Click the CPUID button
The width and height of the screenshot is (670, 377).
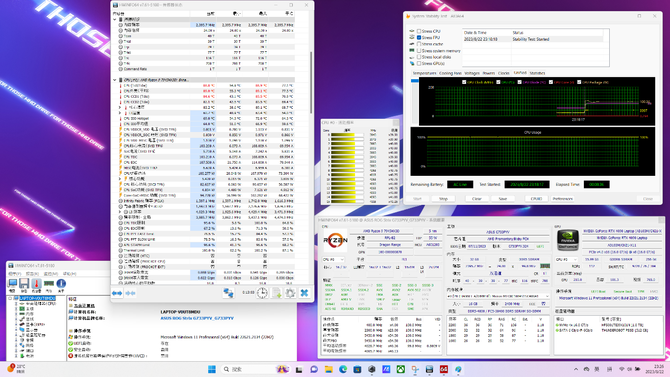[x=536, y=199]
